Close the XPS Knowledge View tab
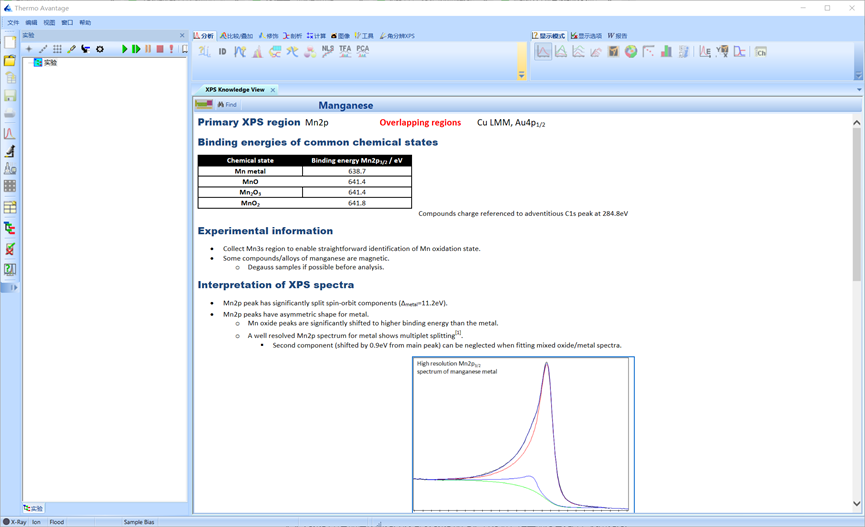The image size is (865, 527). [x=273, y=90]
